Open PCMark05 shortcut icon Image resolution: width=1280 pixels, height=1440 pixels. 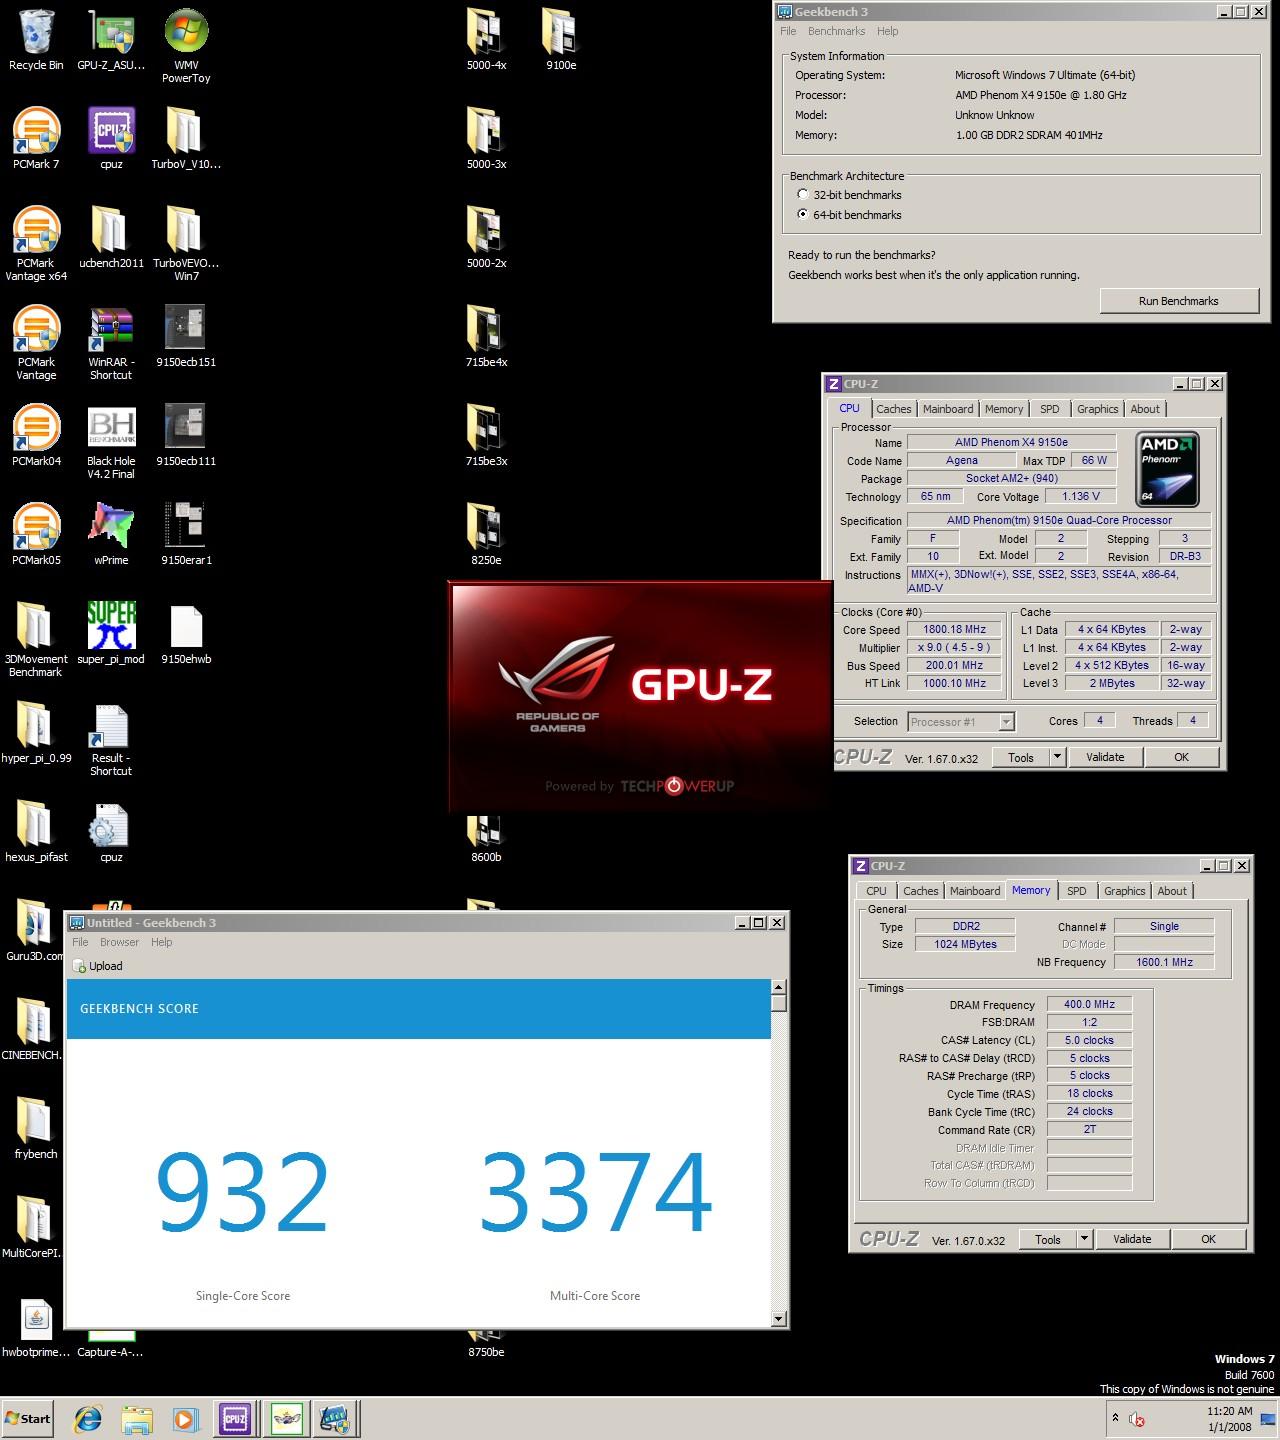click(36, 535)
